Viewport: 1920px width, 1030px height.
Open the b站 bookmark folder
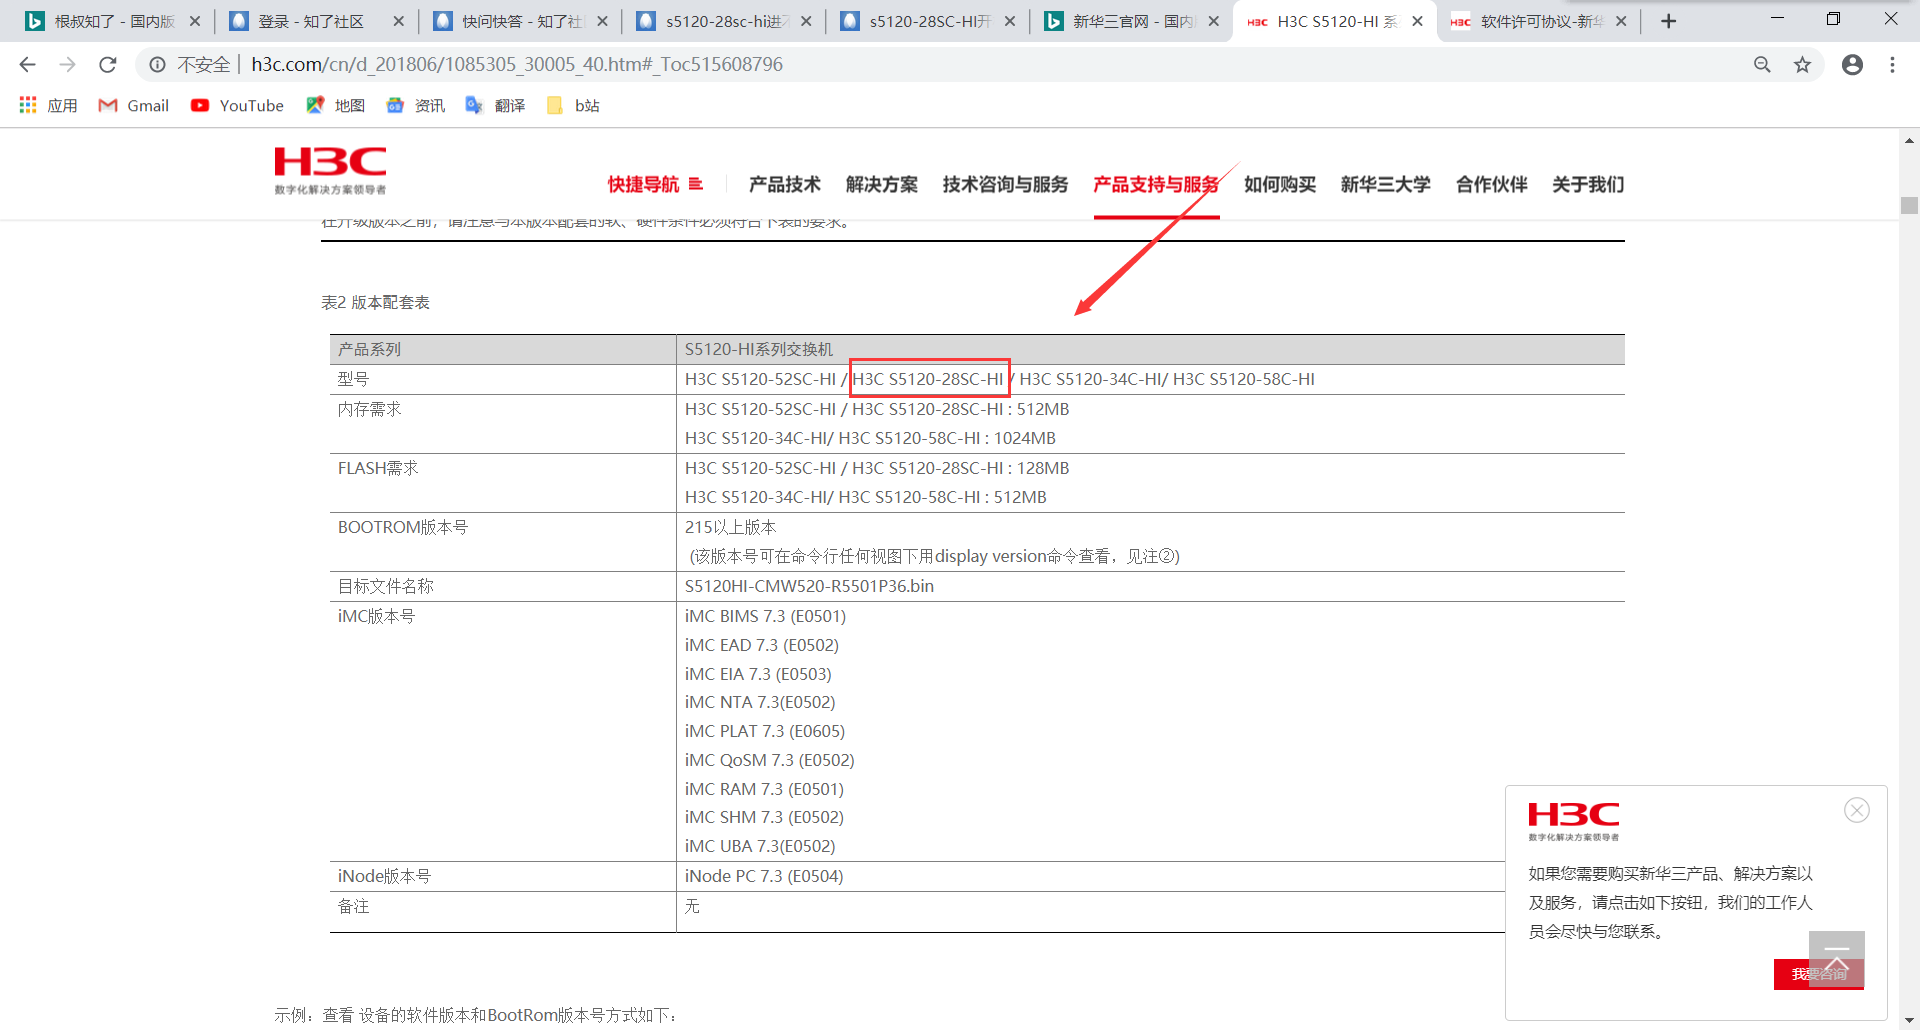point(574,105)
